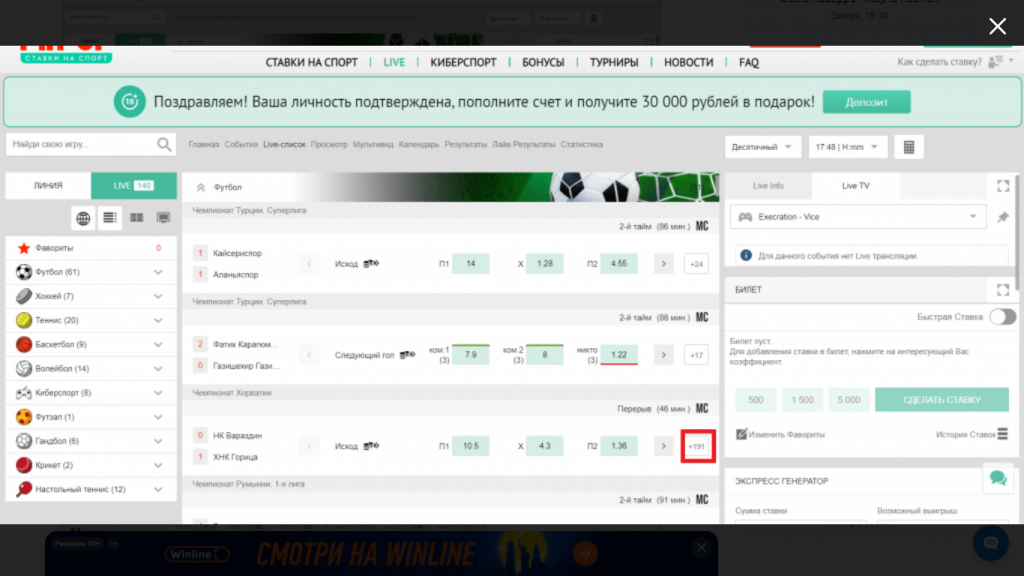
Task: Switch to the ЛИНИЯ tab
Action: tap(48, 186)
